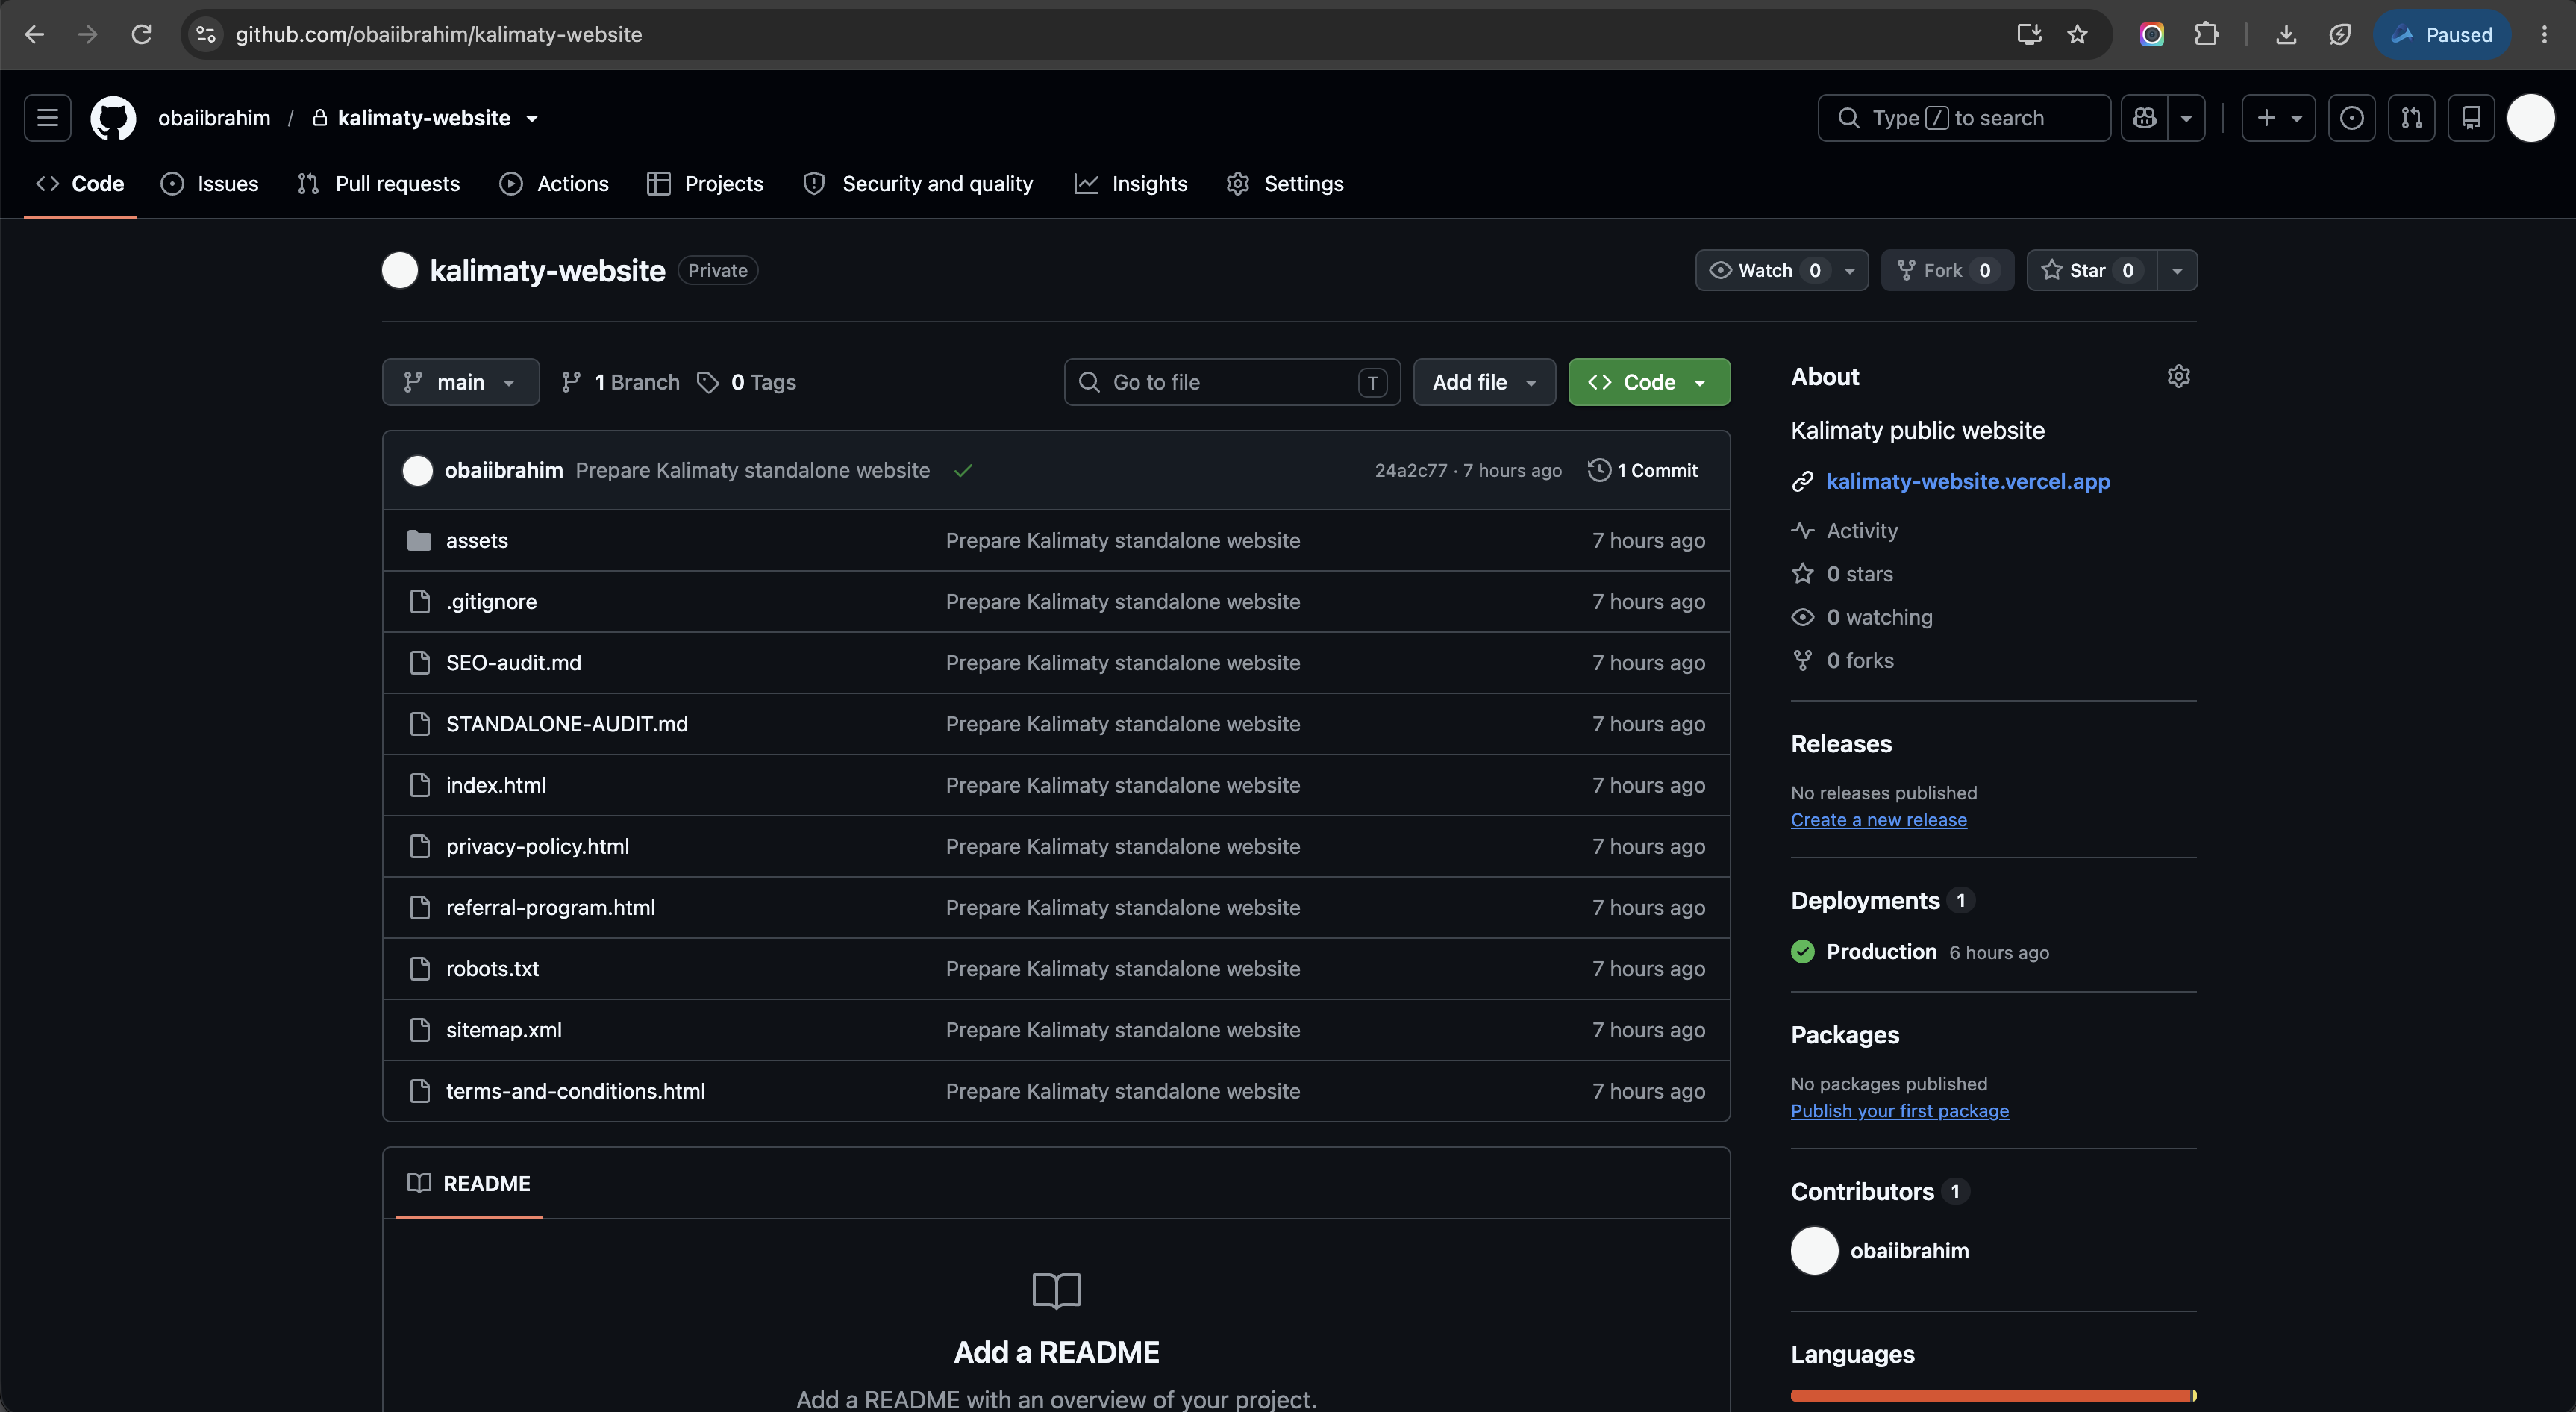Viewport: 2576px width, 1412px height.
Task: Open the notifications inbox icon
Action: point(2470,118)
